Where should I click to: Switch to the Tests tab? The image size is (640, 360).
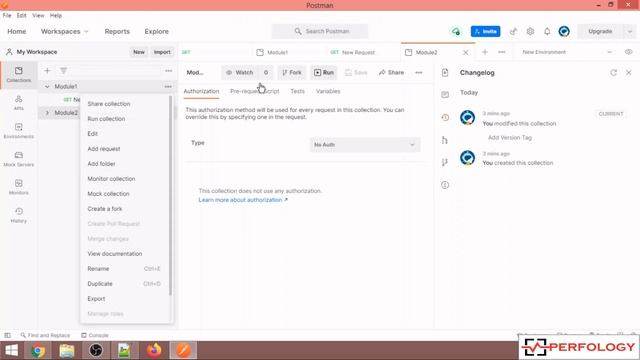[x=298, y=91]
